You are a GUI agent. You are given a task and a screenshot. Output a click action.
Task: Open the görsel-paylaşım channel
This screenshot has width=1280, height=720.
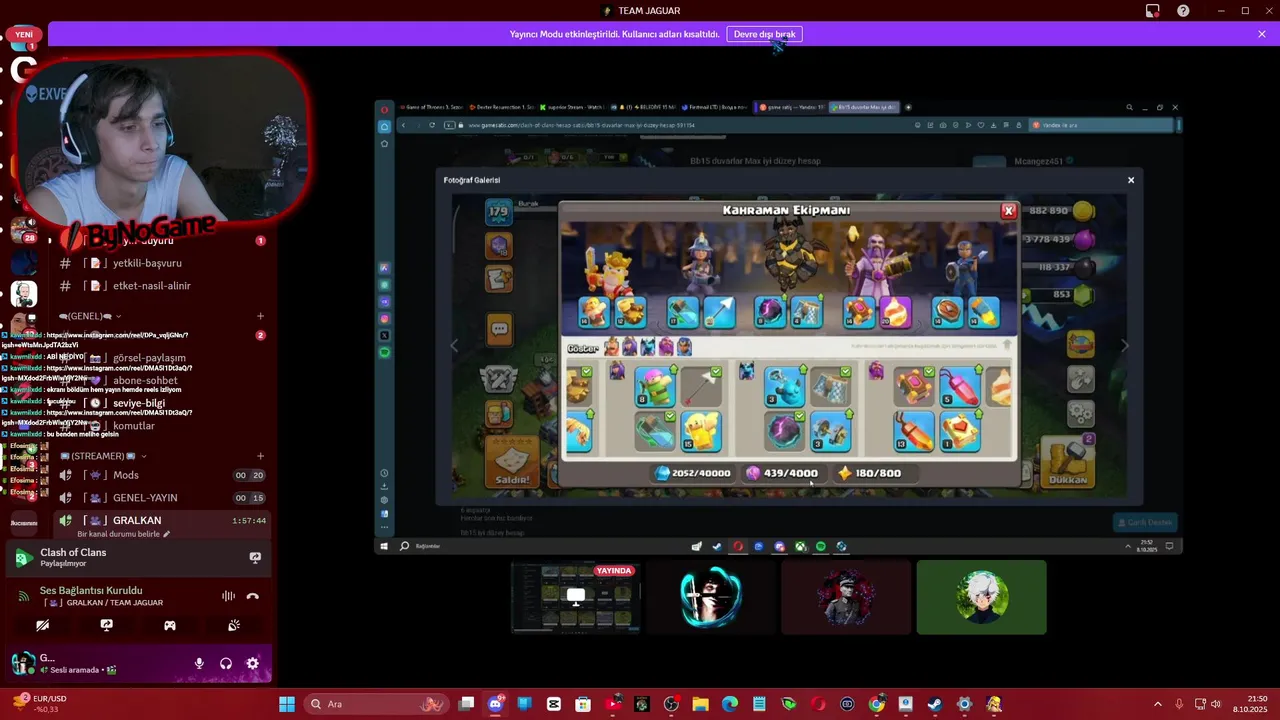coord(160,358)
